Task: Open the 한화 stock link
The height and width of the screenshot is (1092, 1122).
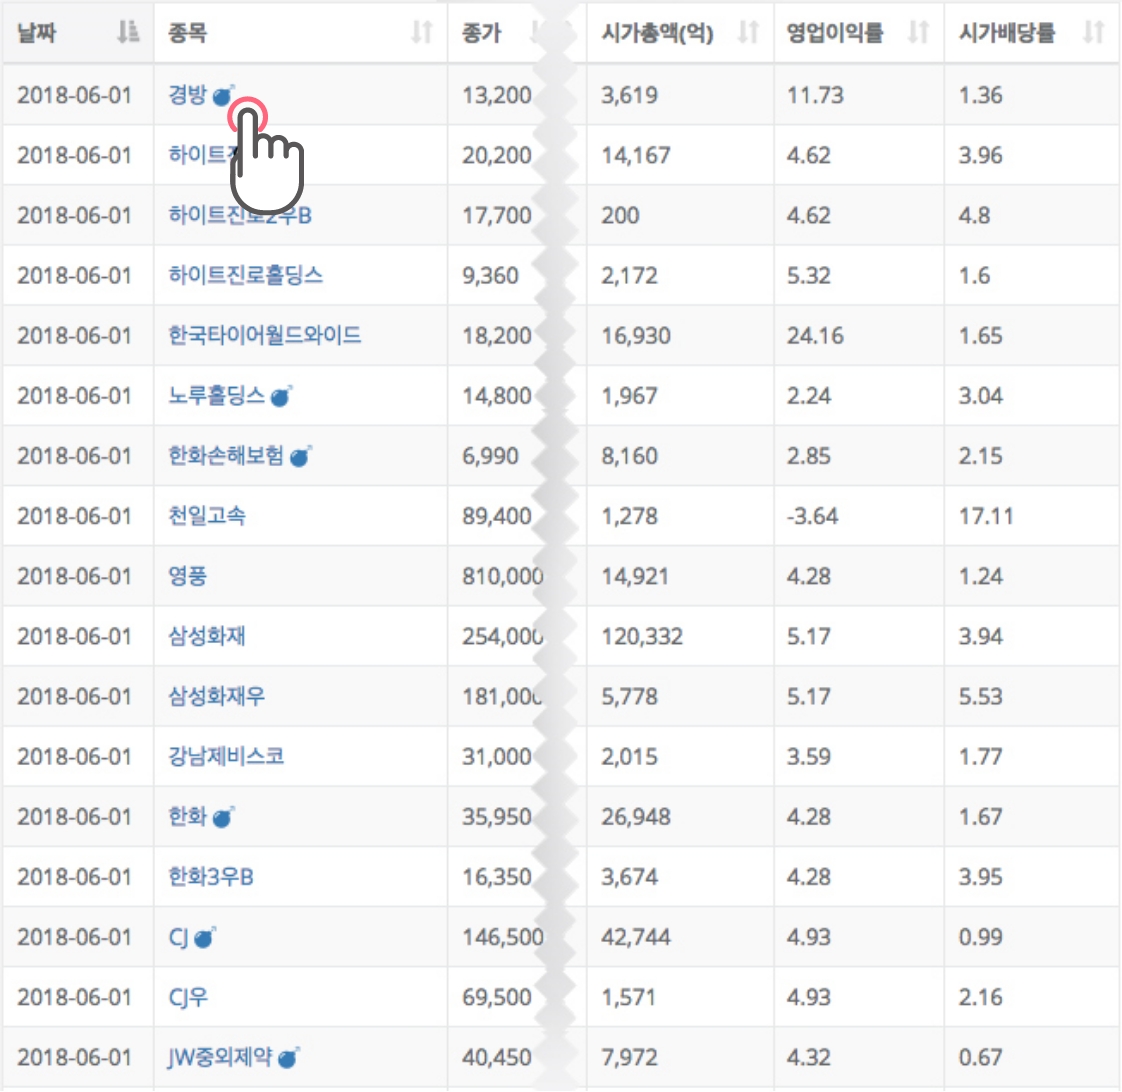Action: pos(187,816)
